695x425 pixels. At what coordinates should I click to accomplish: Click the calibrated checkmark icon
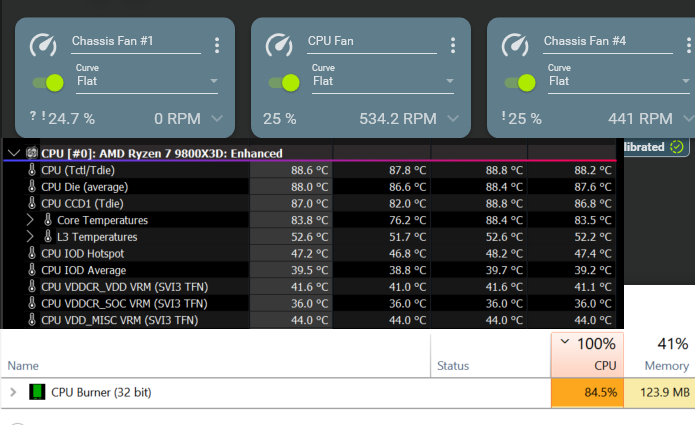coord(677,147)
